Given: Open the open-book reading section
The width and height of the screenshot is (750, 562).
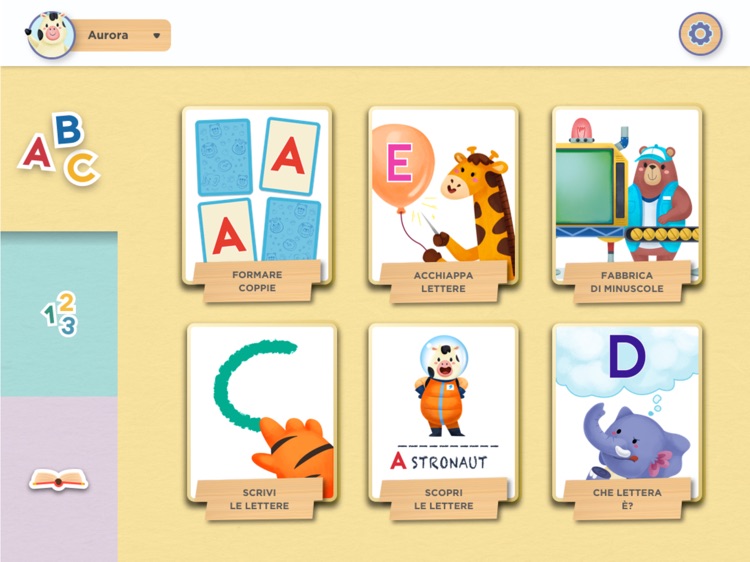Looking at the screenshot, I should (x=58, y=479).
